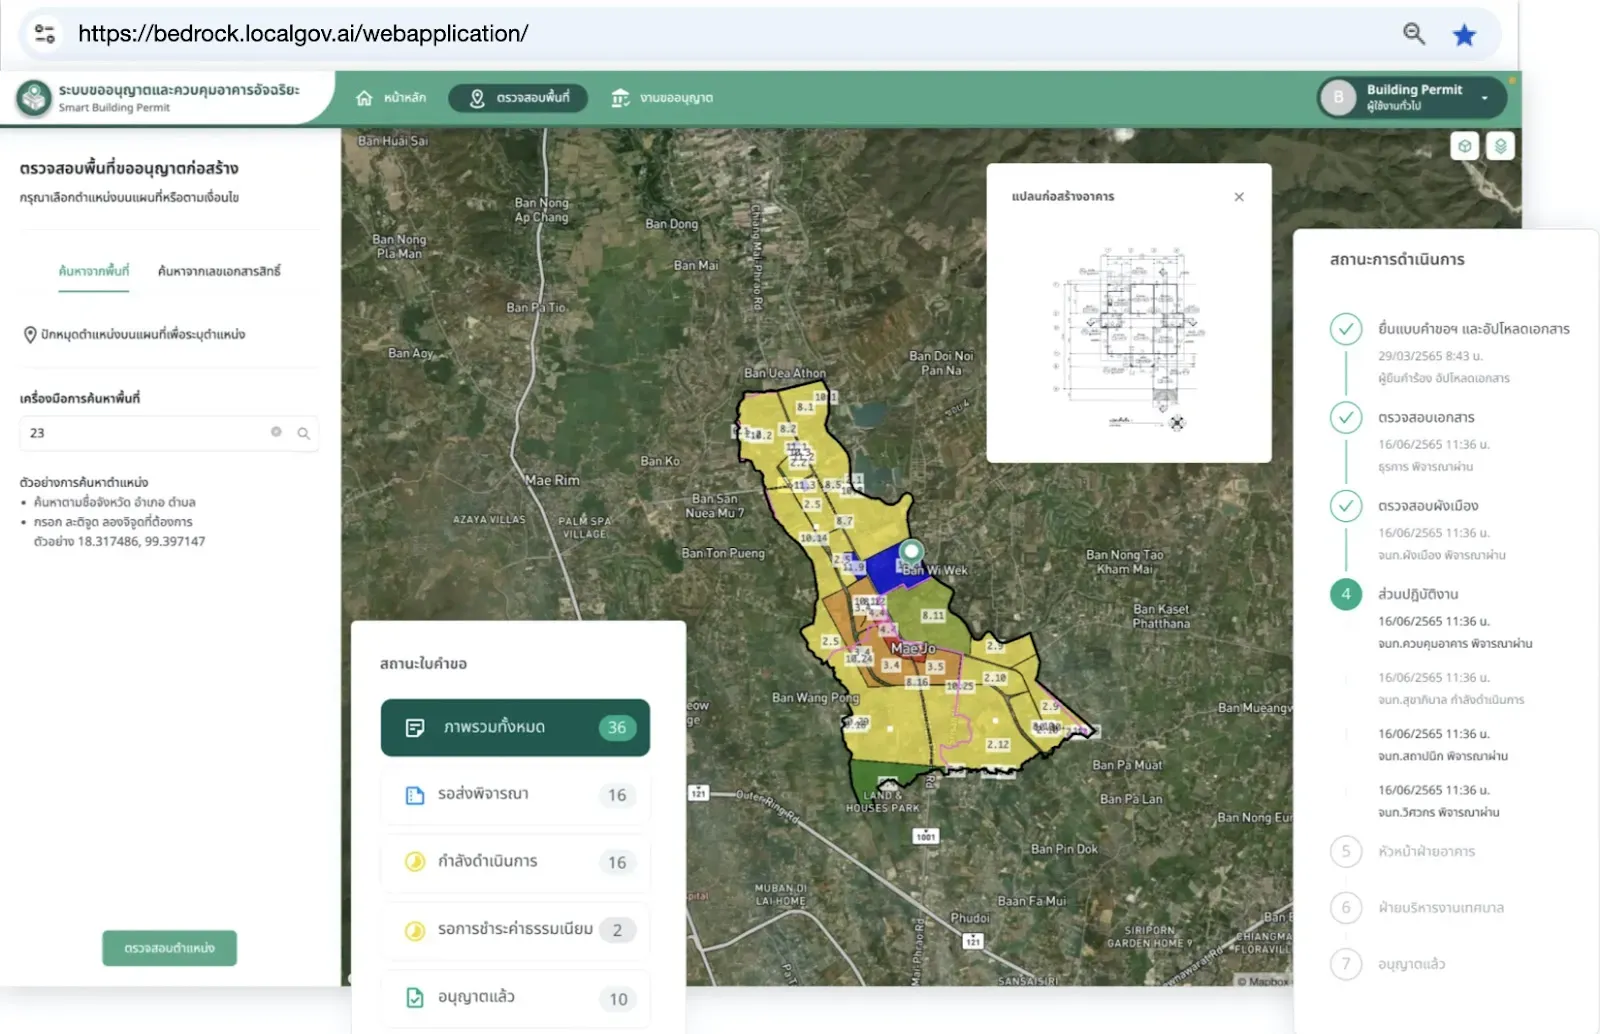This screenshot has width=1600, height=1034.
Task: Click the user avatar B
Action: (1339, 97)
